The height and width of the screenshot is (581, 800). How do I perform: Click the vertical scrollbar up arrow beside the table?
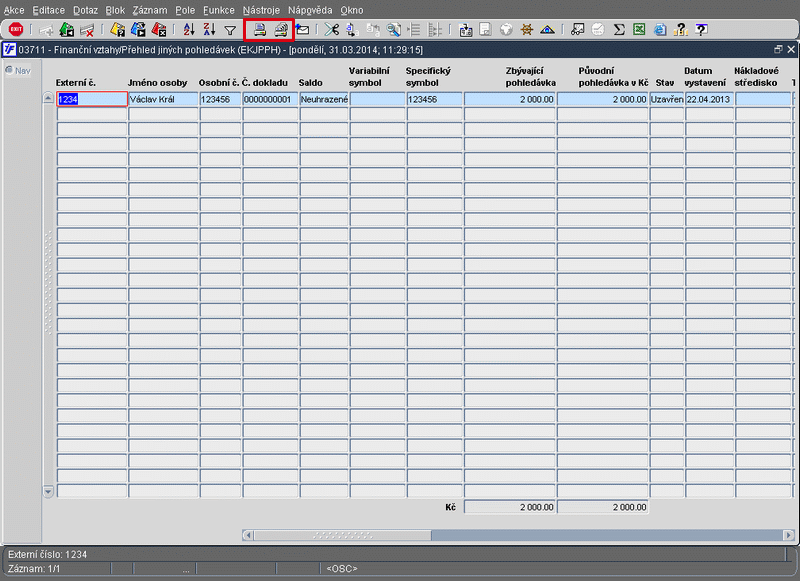coord(48,98)
